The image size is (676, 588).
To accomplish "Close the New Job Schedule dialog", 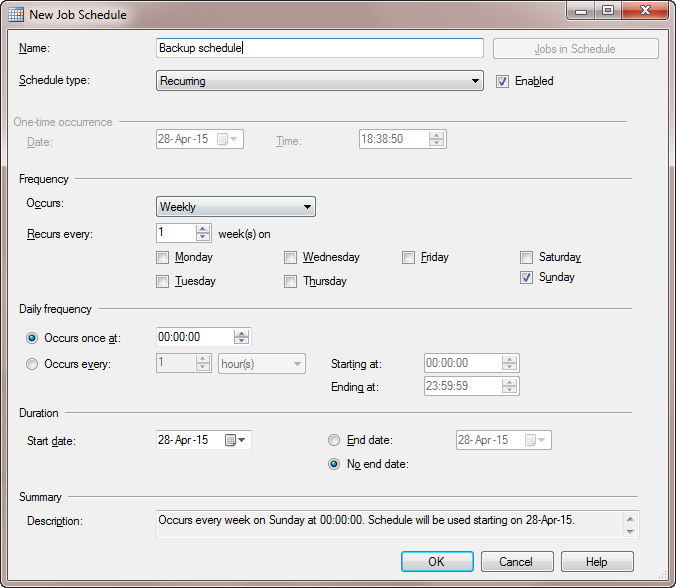I will tap(645, 10).
